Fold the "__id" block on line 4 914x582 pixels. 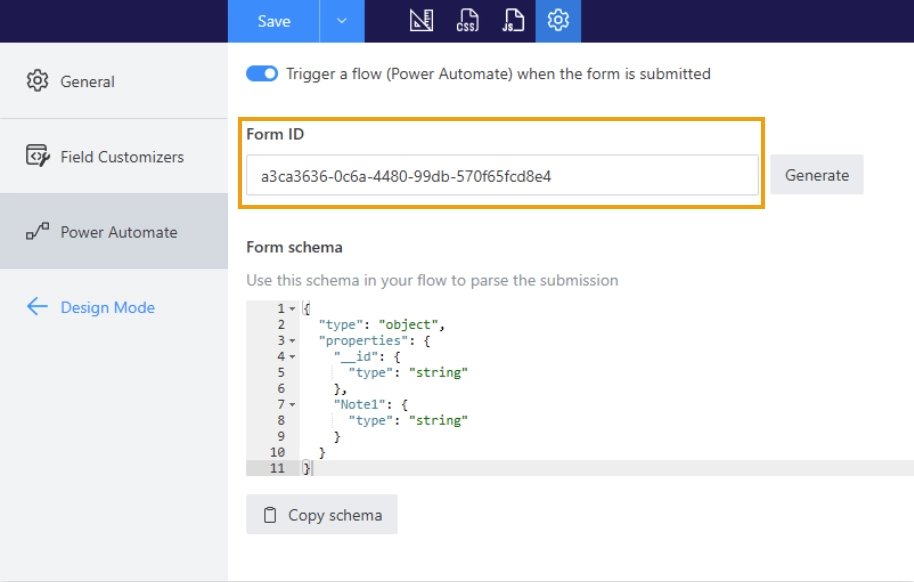(x=292, y=357)
